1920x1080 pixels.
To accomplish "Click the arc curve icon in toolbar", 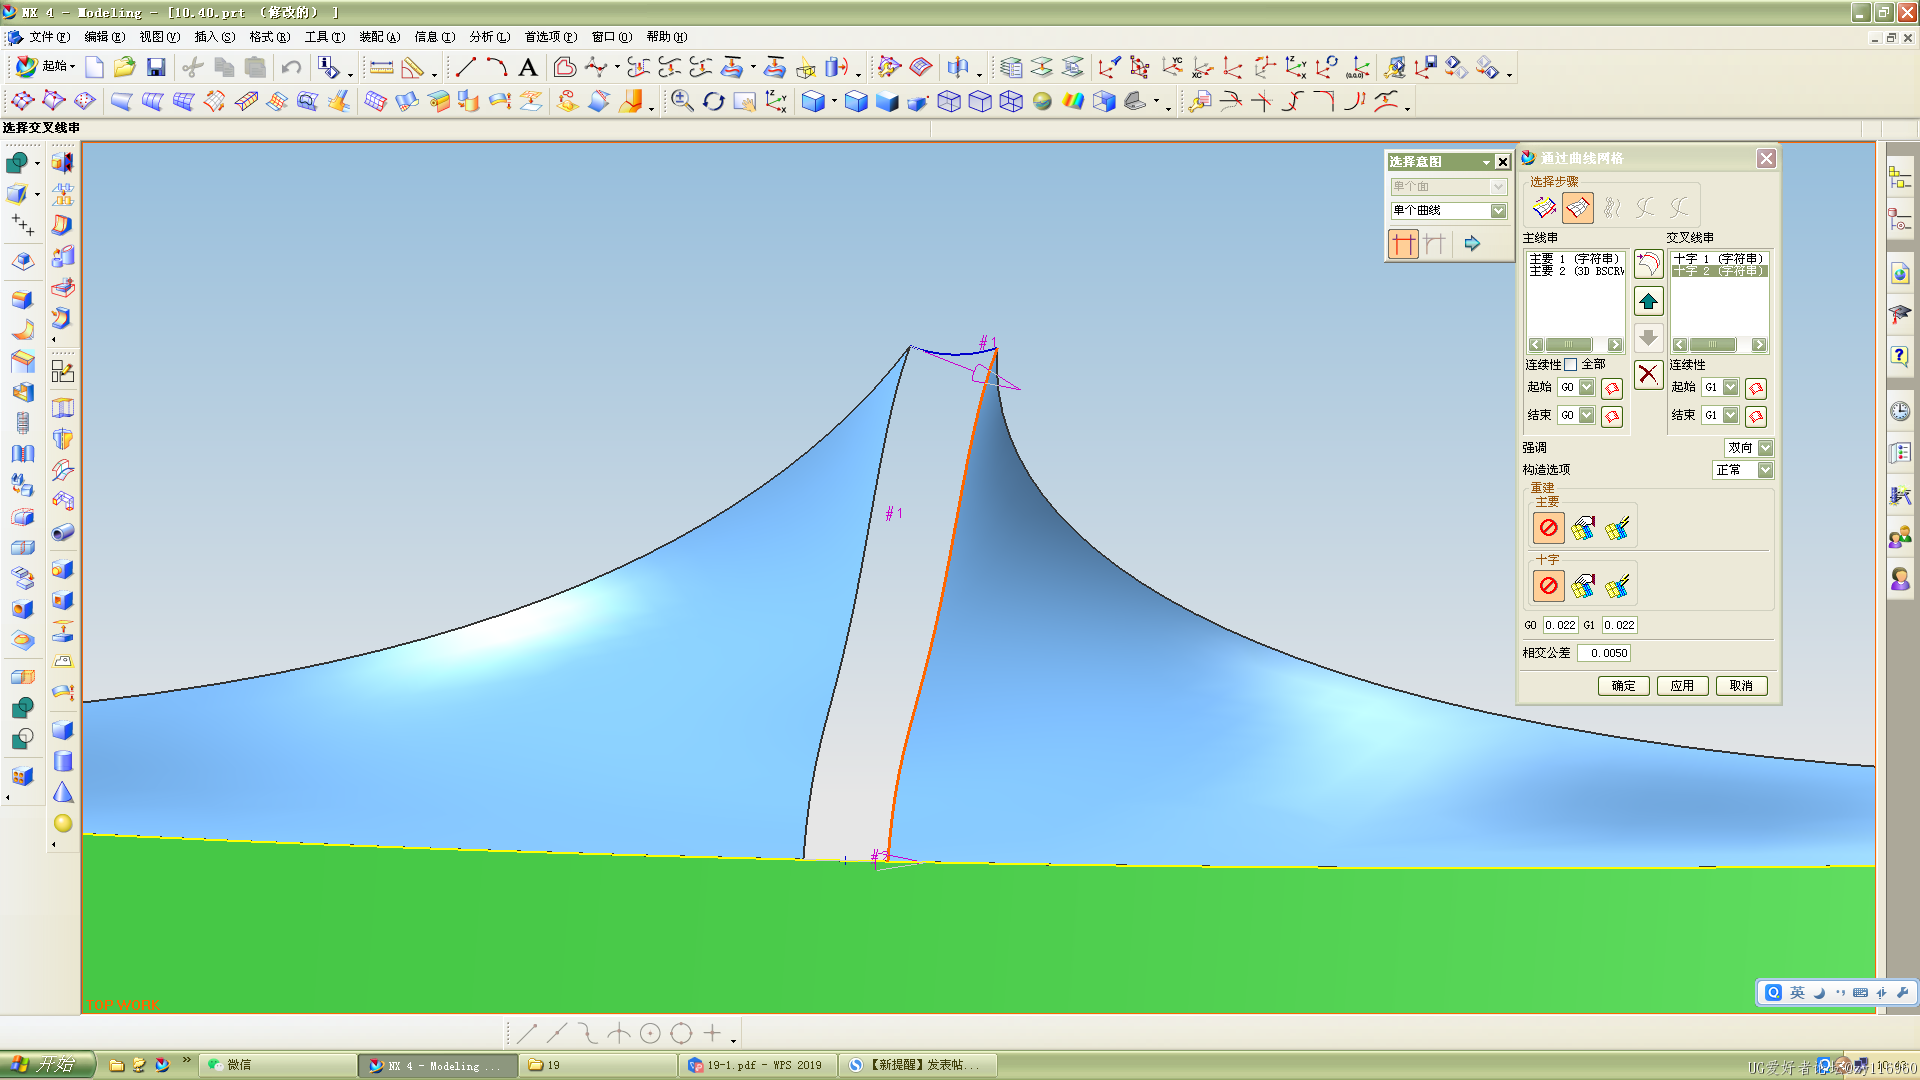I will [497, 67].
